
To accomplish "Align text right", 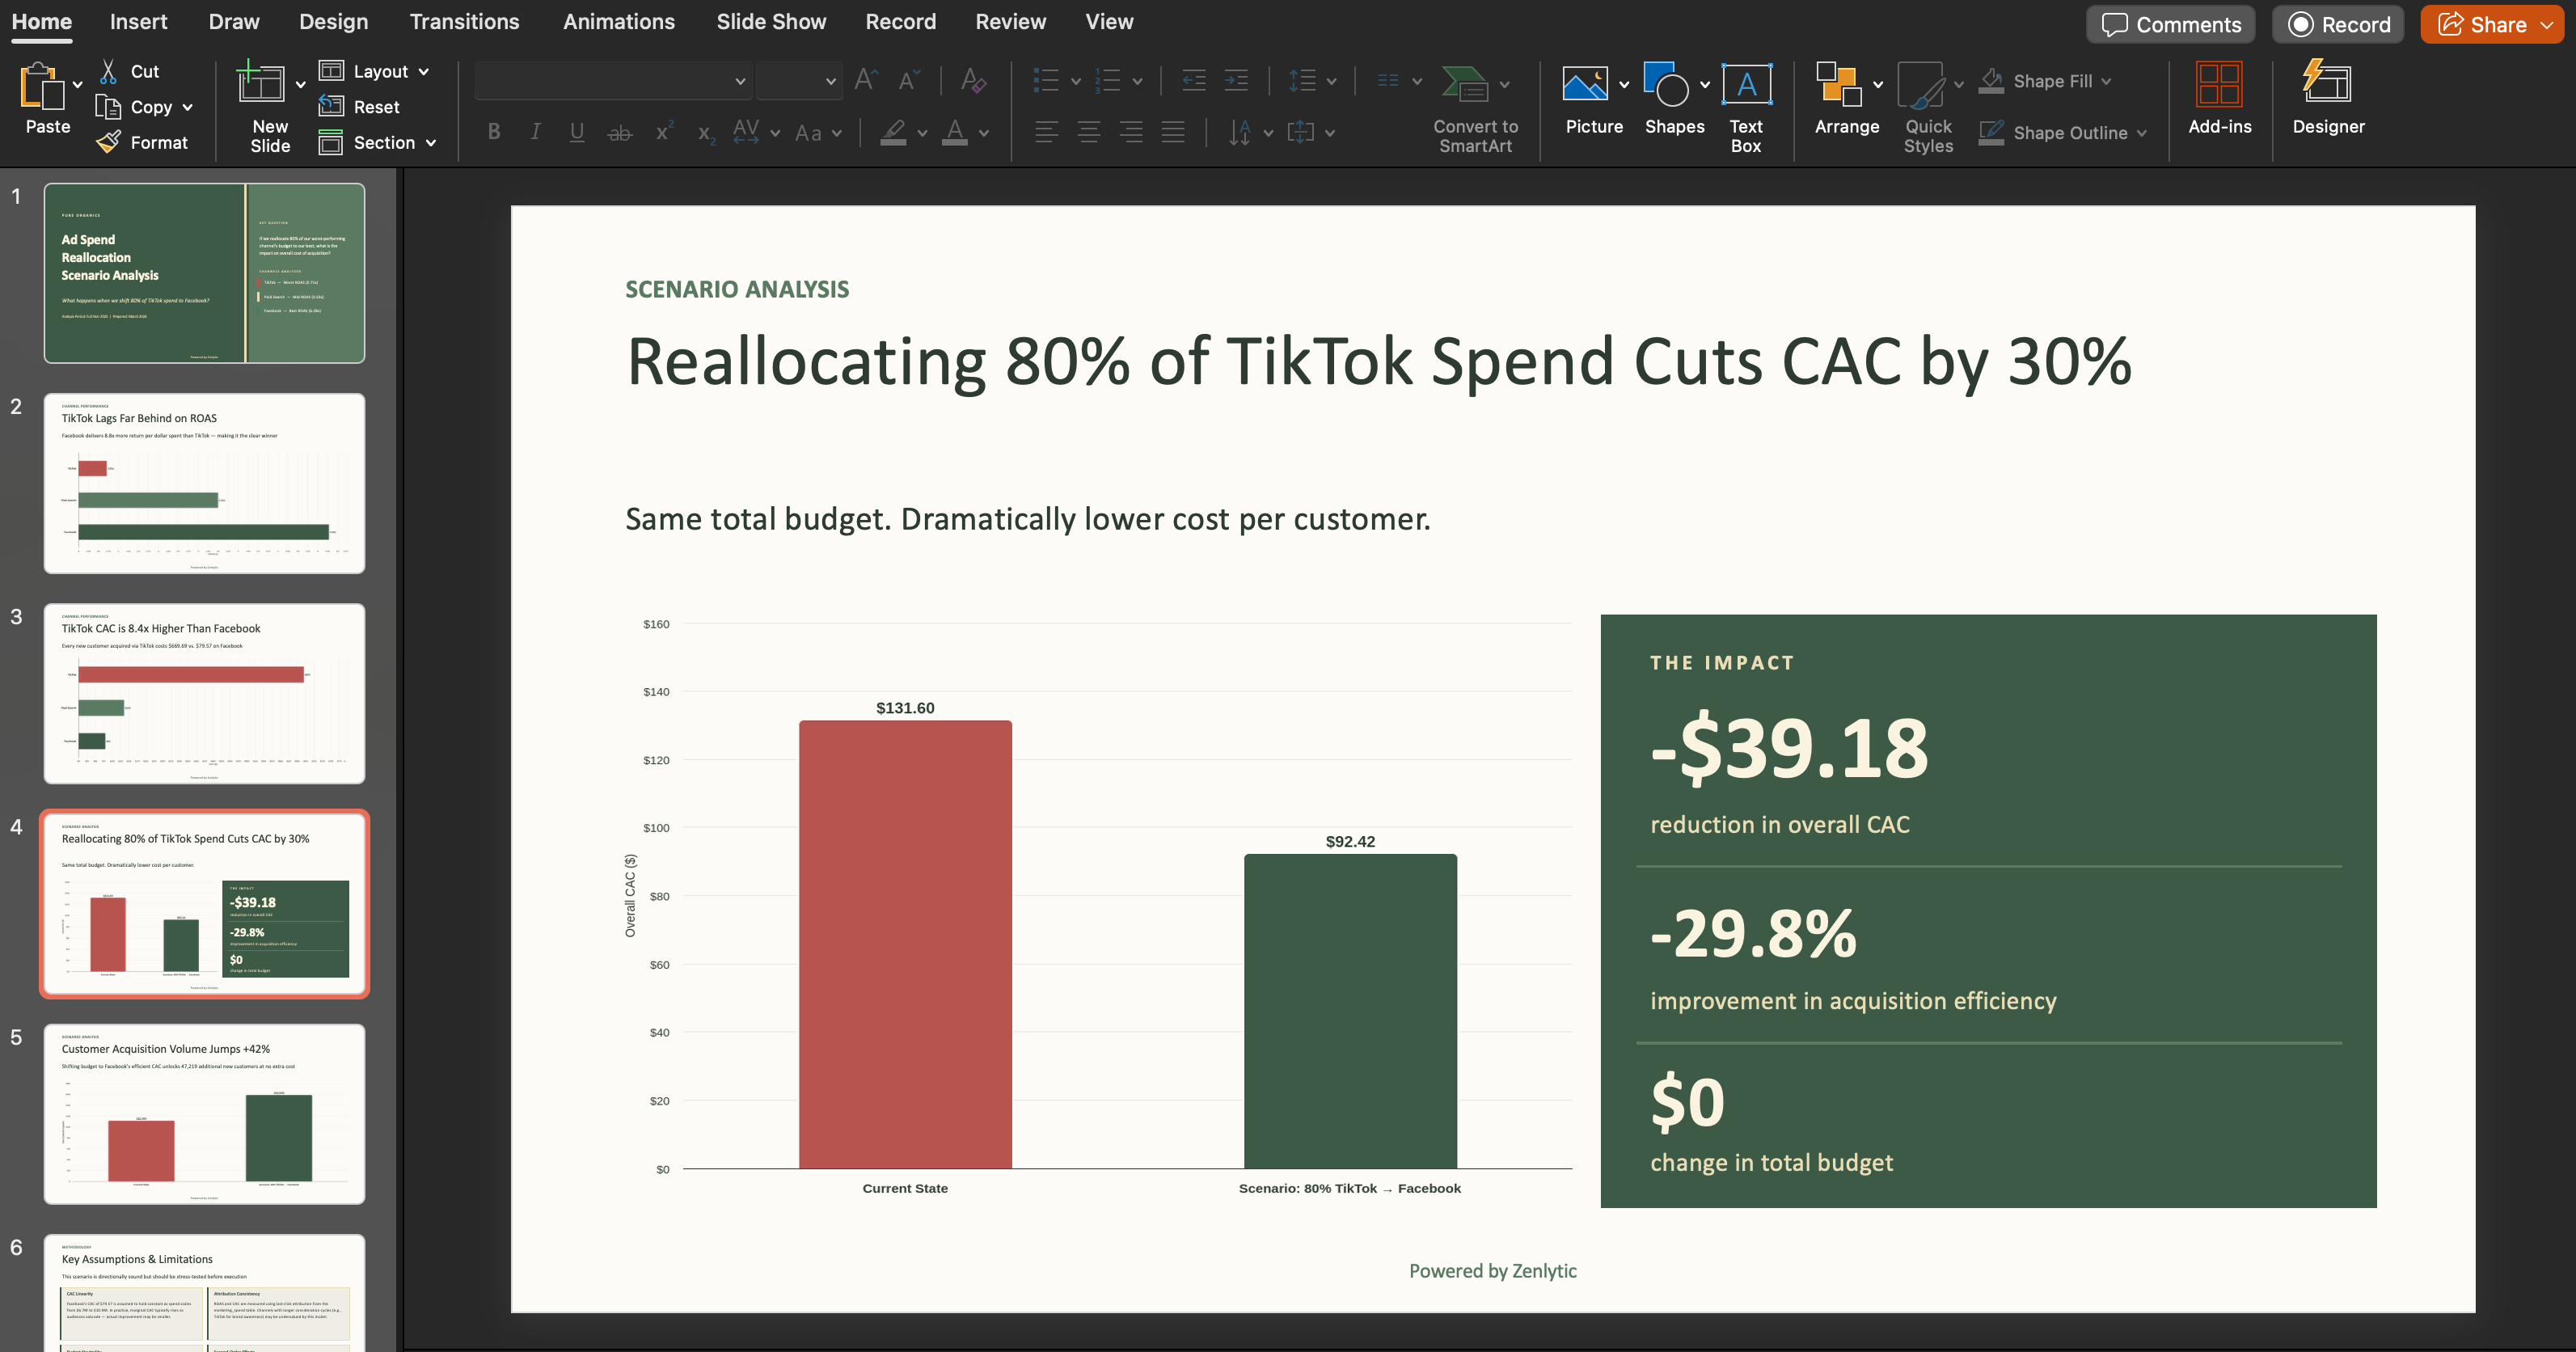I will (1131, 132).
